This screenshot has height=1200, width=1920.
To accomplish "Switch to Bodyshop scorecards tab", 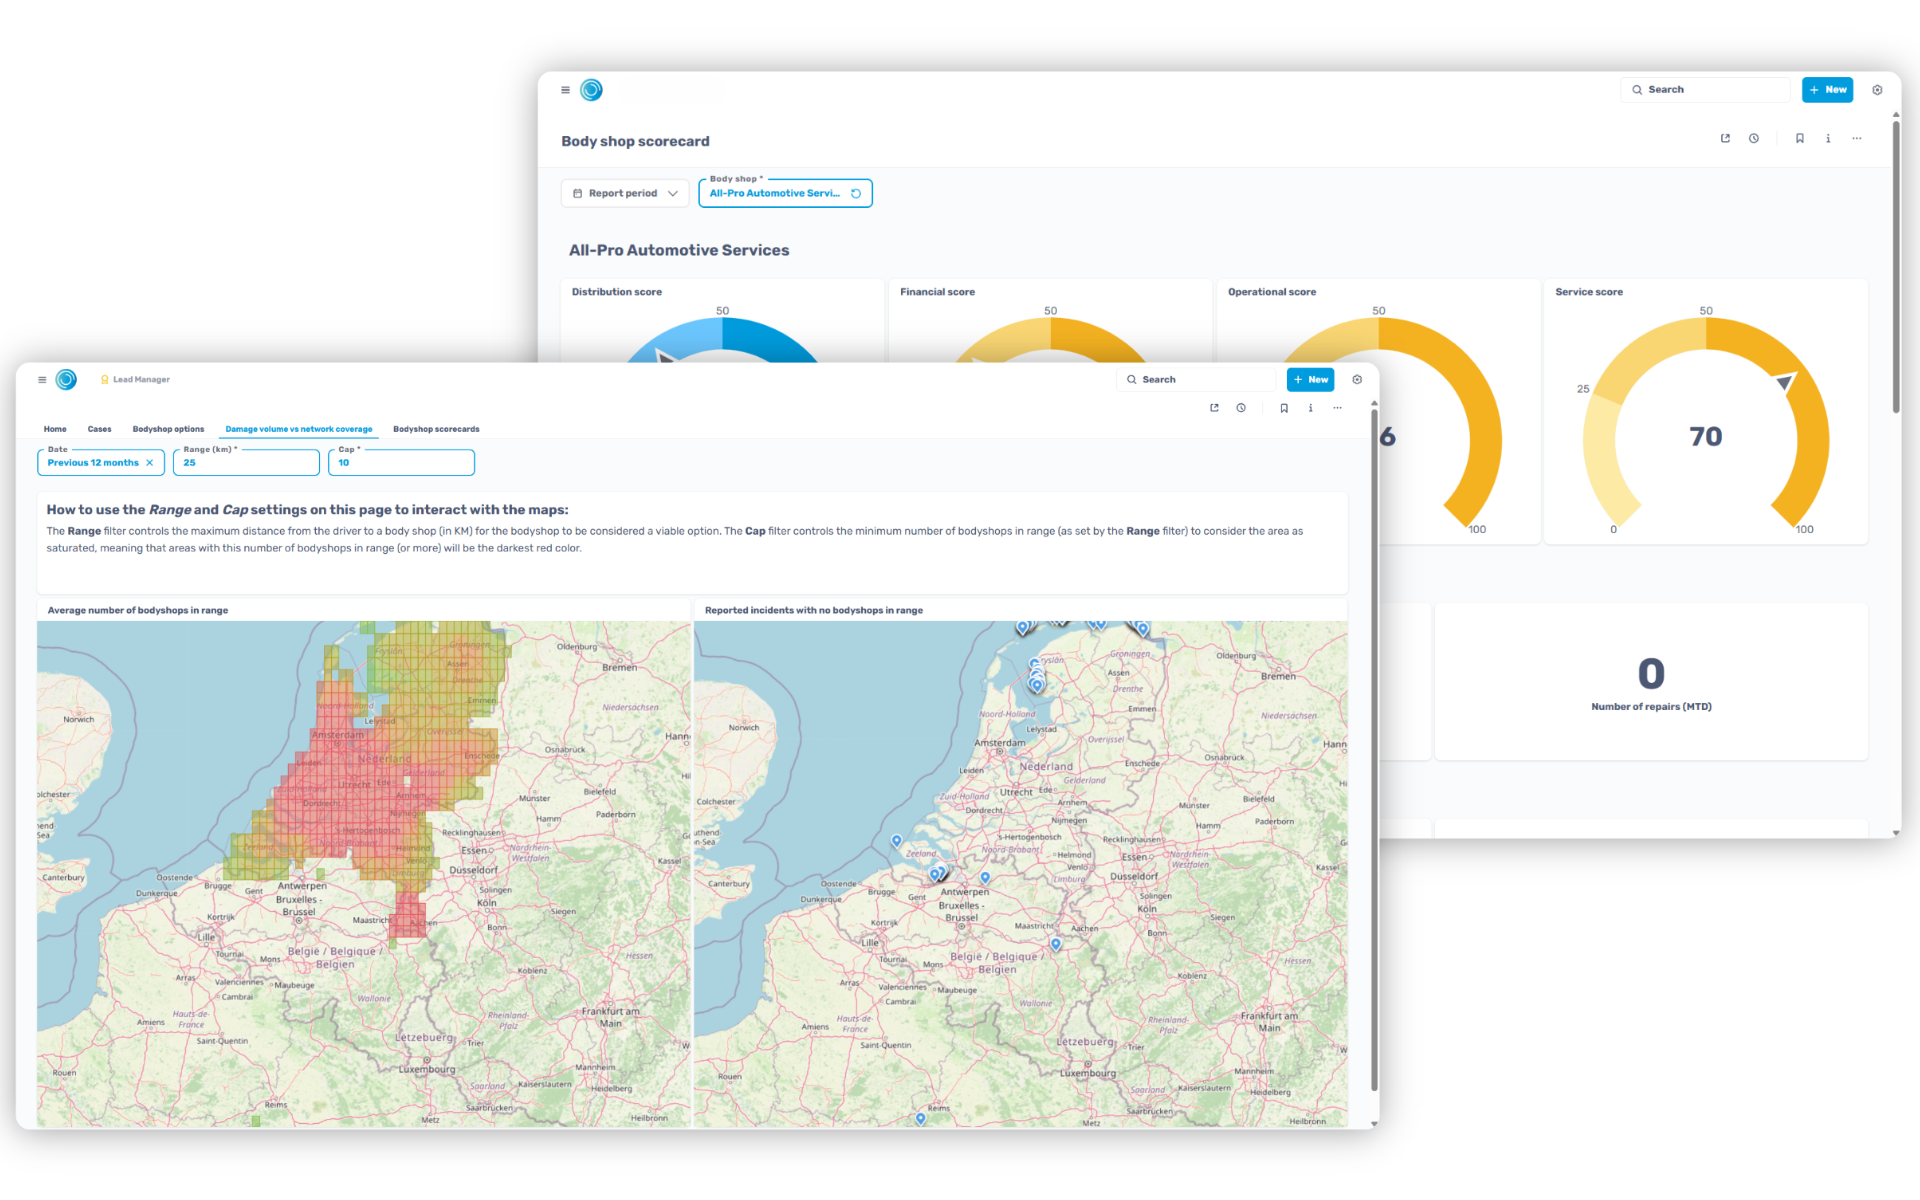I will pos(436,429).
